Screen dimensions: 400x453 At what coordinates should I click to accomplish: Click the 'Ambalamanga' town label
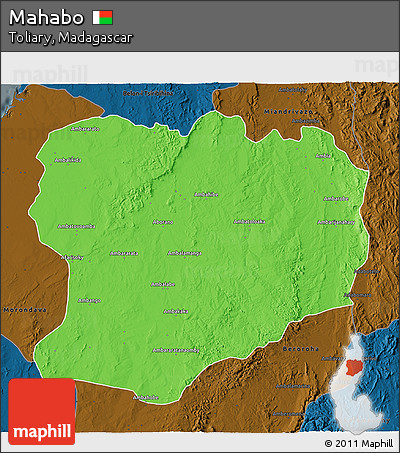click(x=184, y=253)
